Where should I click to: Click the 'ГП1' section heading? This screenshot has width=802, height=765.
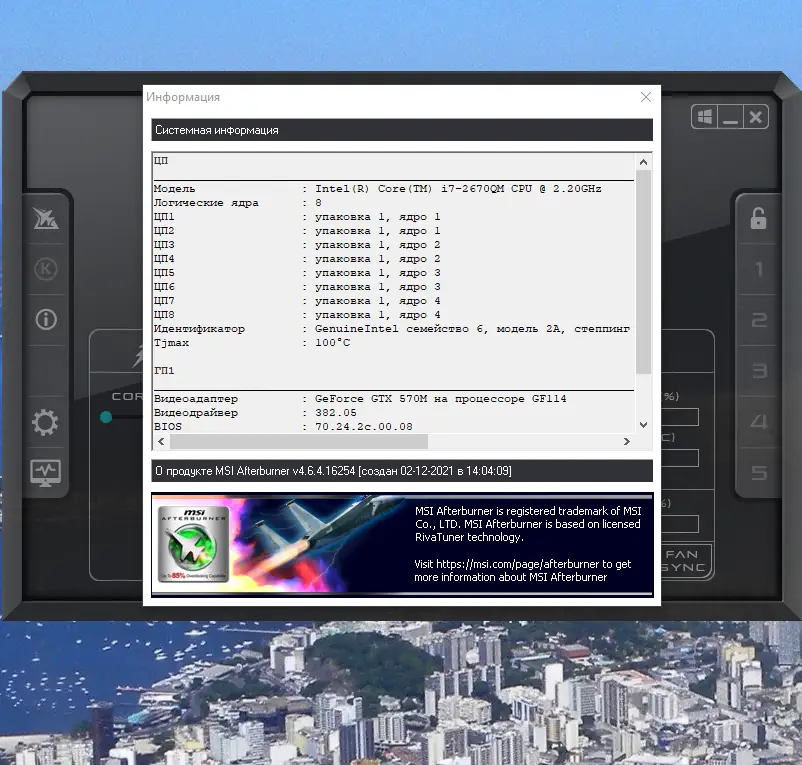[164, 371]
